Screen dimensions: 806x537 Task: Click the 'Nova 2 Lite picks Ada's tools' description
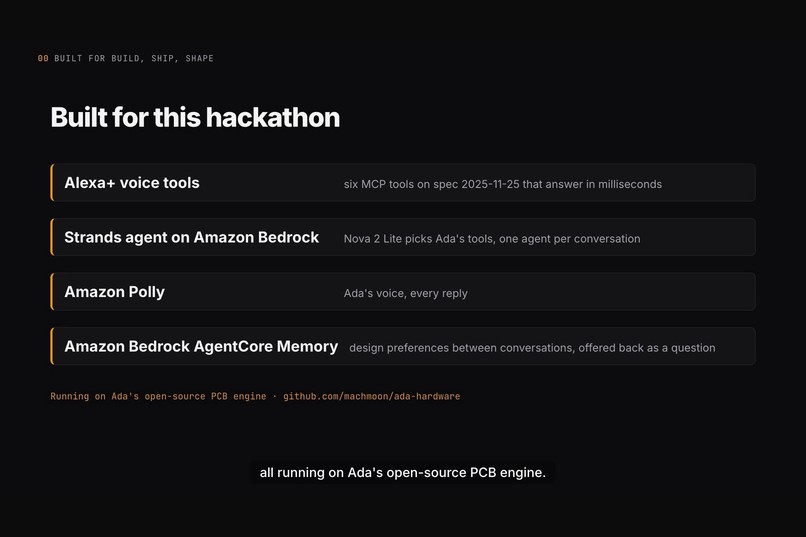pyautogui.click(x=492, y=239)
